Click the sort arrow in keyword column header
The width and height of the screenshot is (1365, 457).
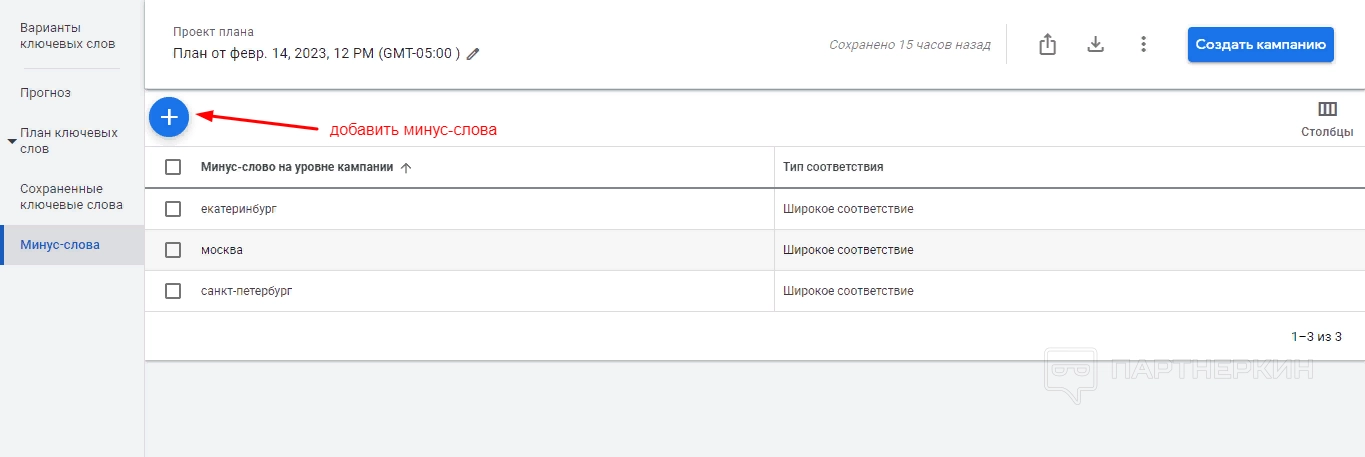click(405, 168)
